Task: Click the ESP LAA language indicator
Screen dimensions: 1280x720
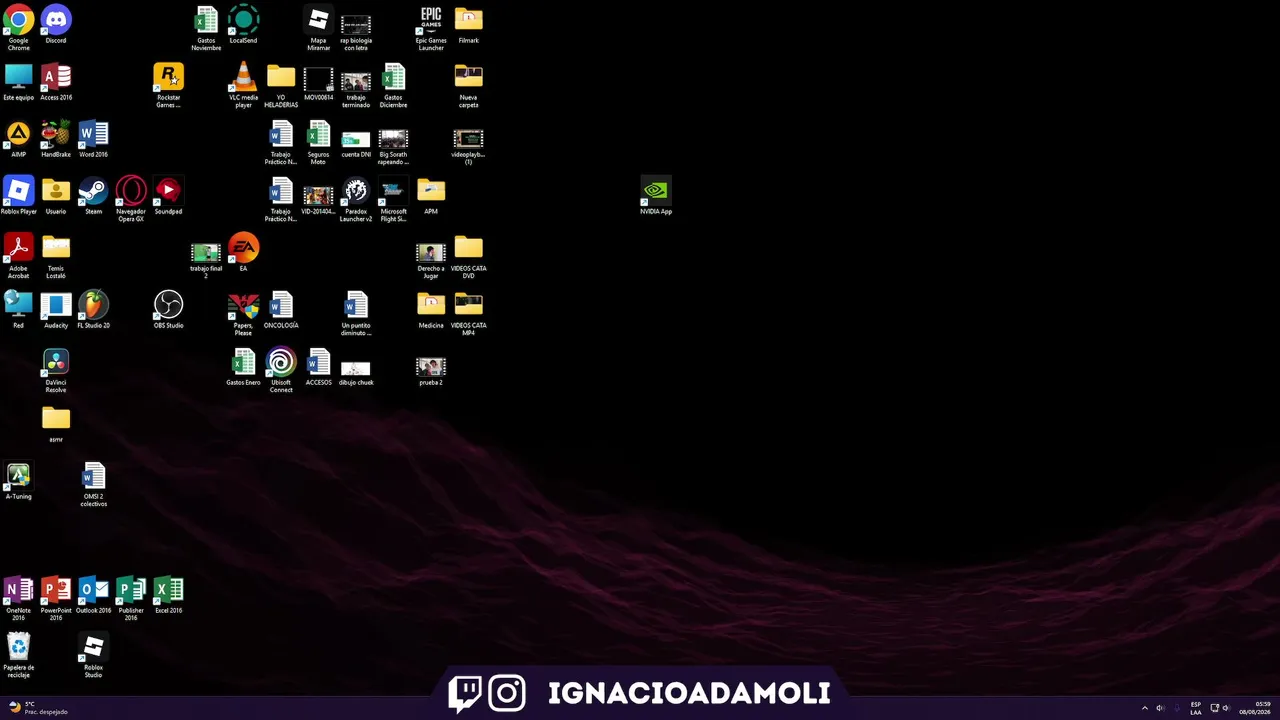Action: pyautogui.click(x=1195, y=708)
